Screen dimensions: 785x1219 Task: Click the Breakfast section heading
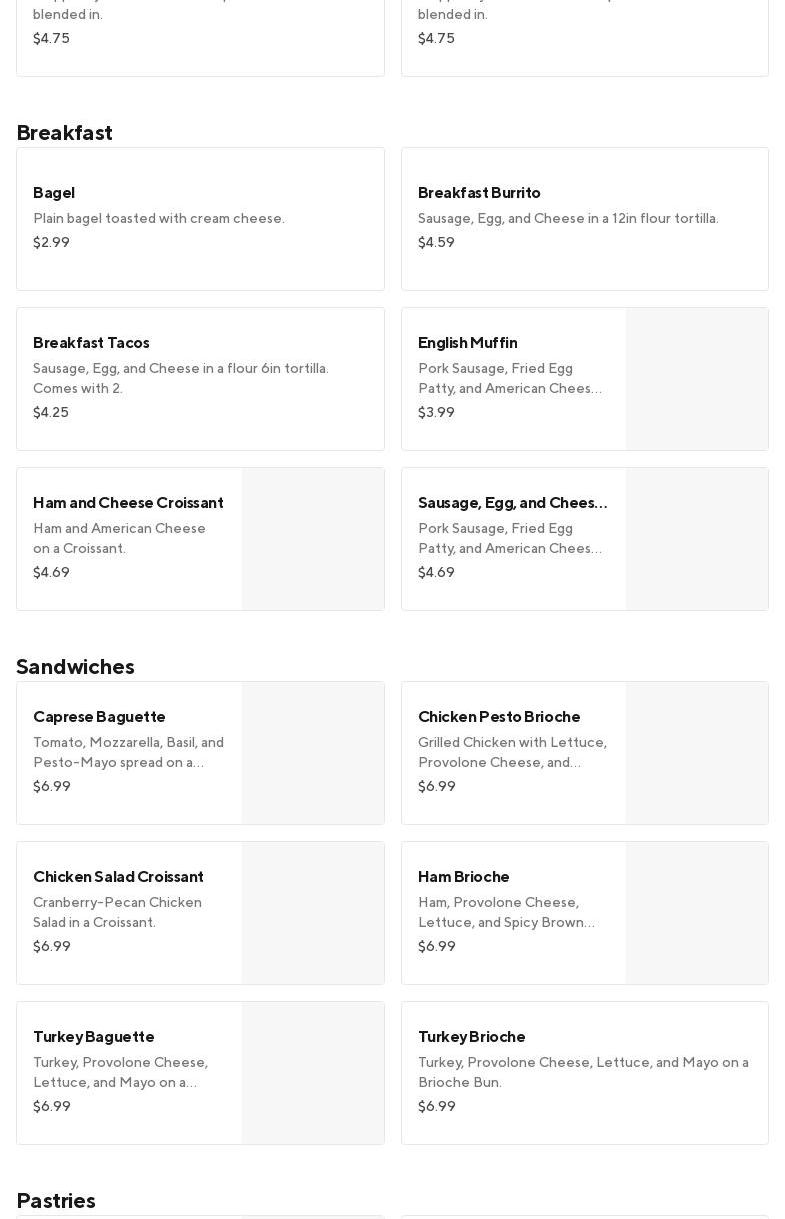[x=65, y=133]
